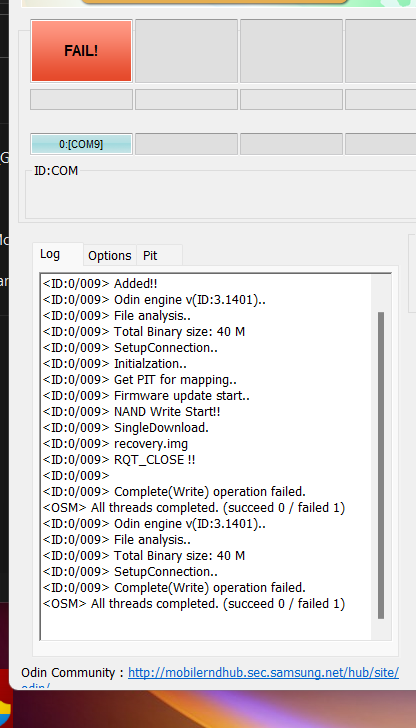Open the Odin Community samsung.net link
This screenshot has height=728, width=416.
click(263, 673)
